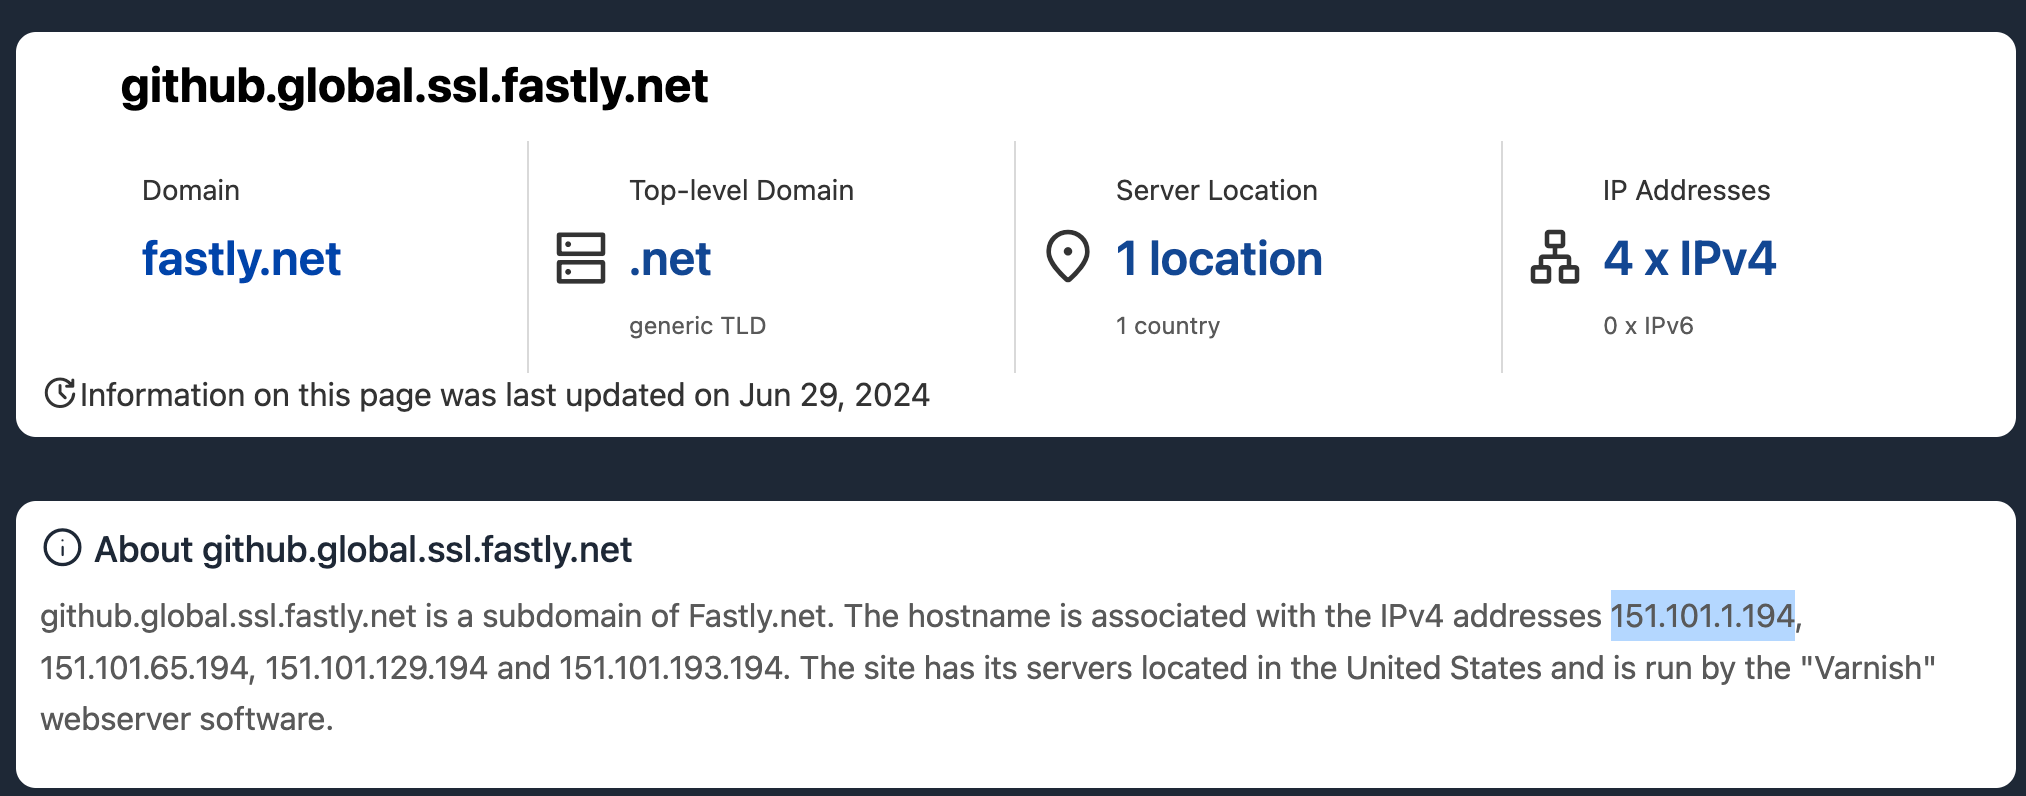Click the 'Server Location' label
Viewport: 2026px width, 796px height.
[1216, 190]
